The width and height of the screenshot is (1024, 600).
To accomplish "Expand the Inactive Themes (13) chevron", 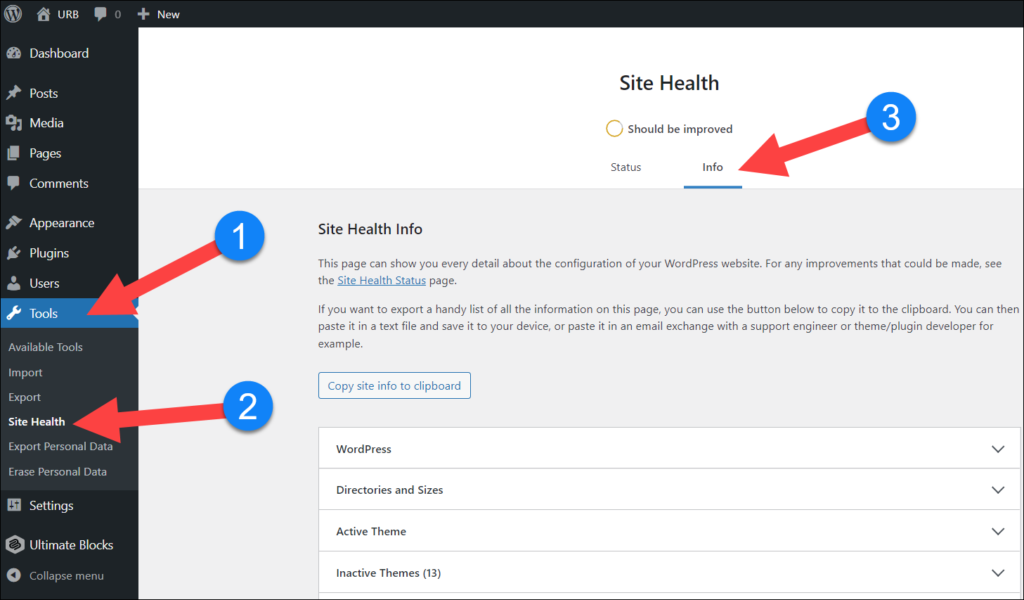I will pos(998,573).
